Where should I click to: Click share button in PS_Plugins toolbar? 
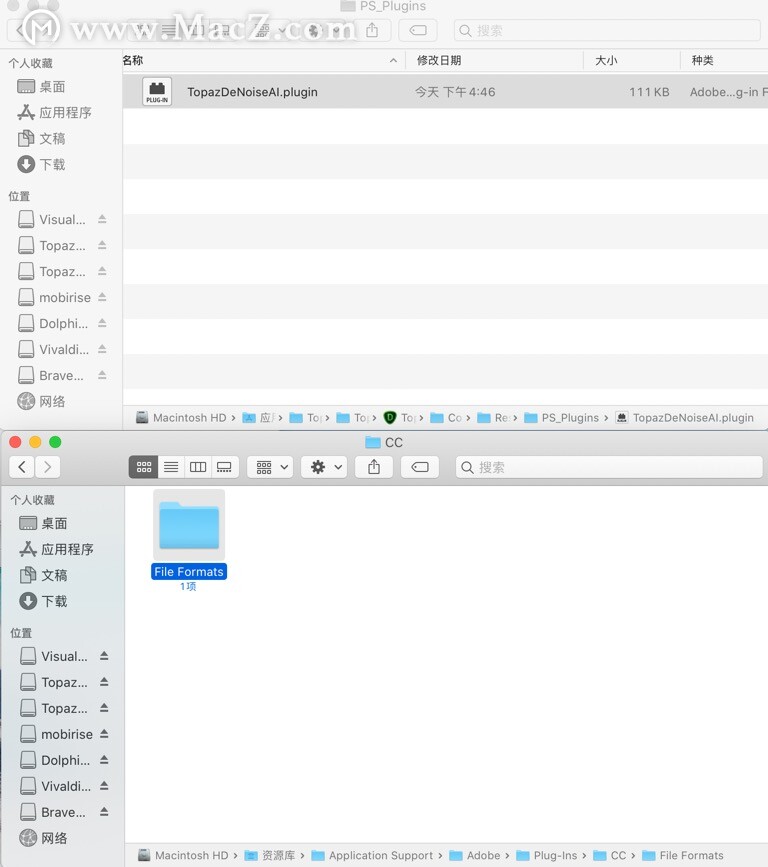(372, 30)
